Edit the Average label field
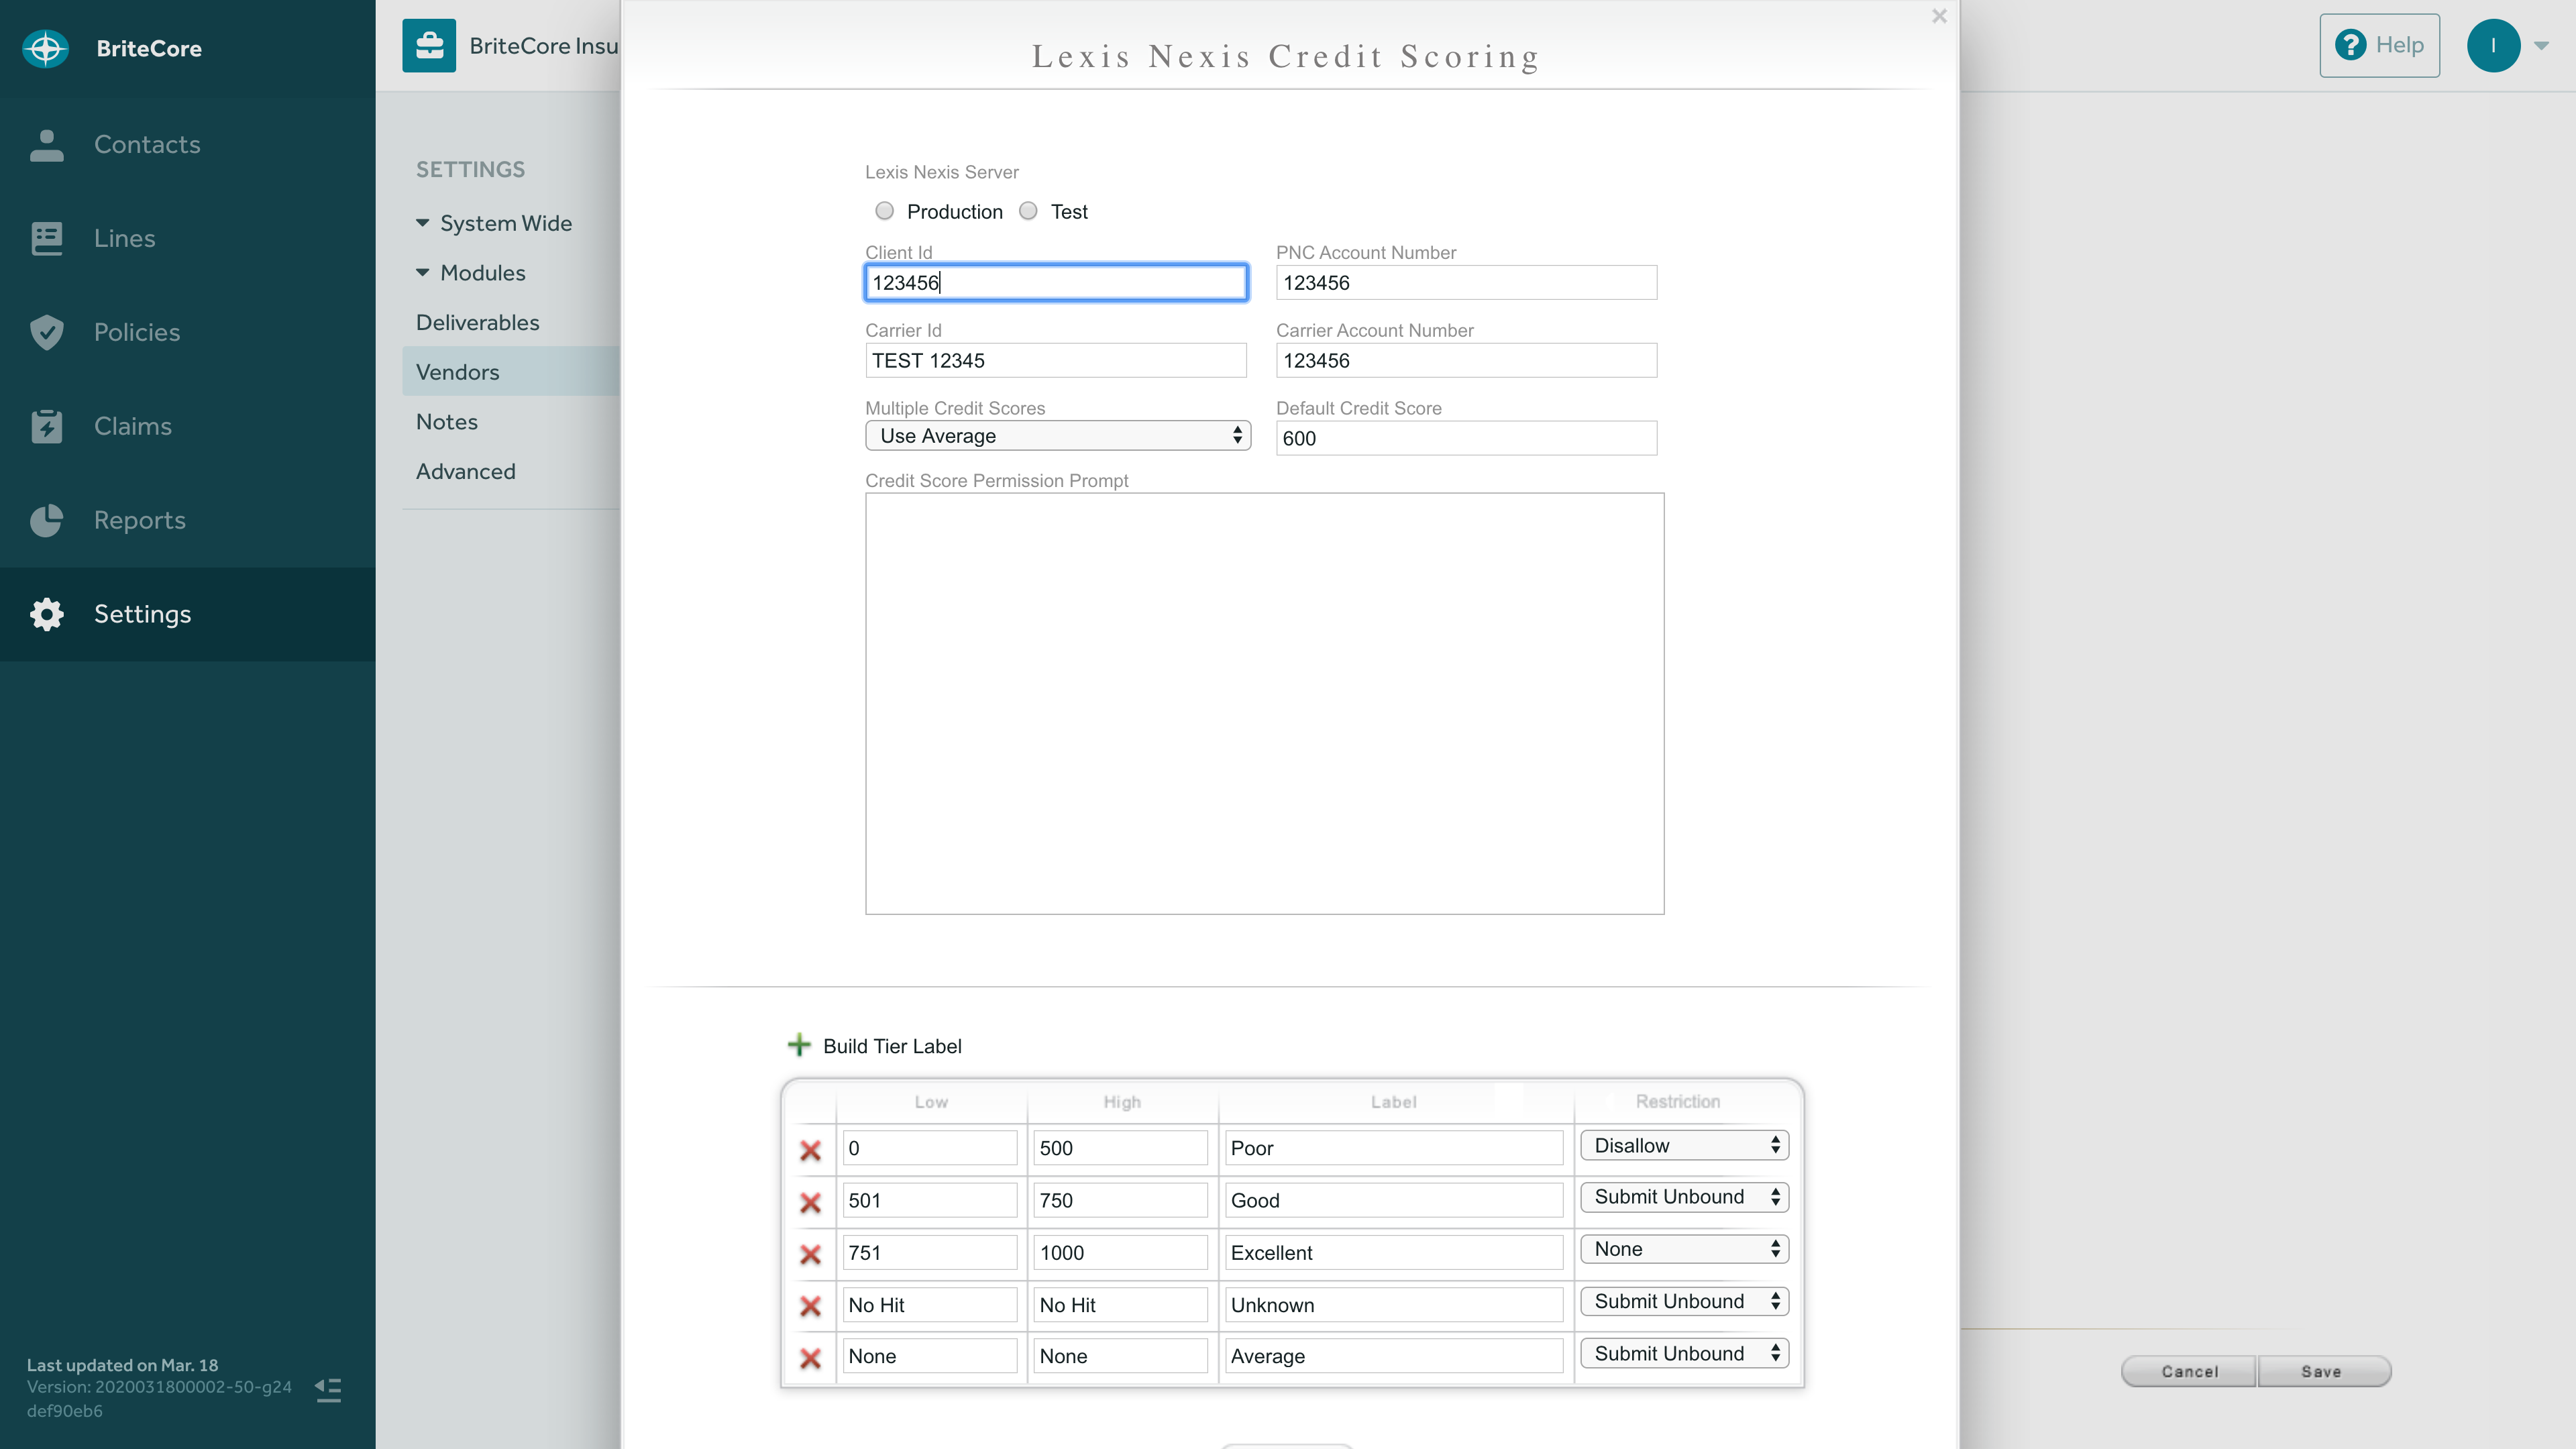2576x1449 pixels. [1393, 1356]
